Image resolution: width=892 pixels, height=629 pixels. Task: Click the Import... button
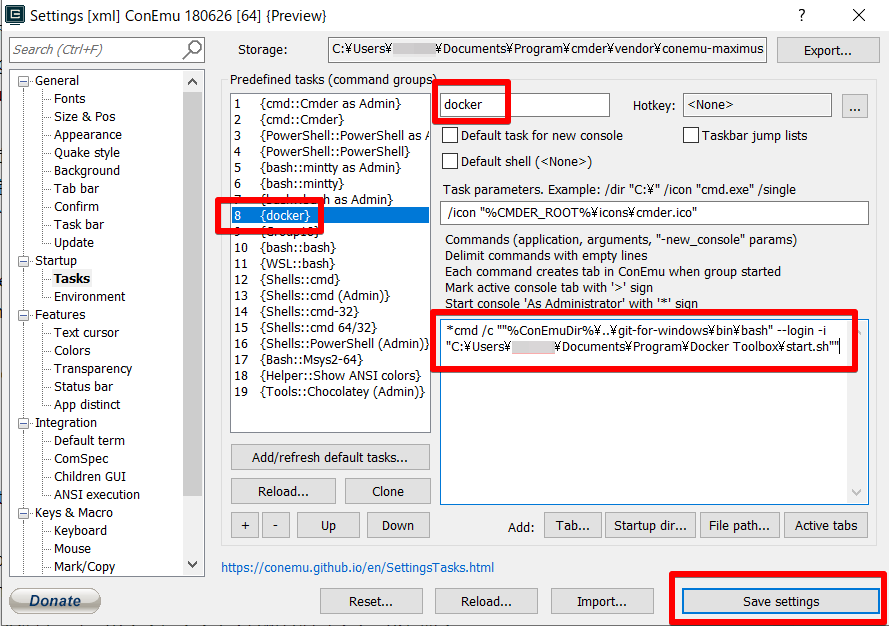point(602,602)
